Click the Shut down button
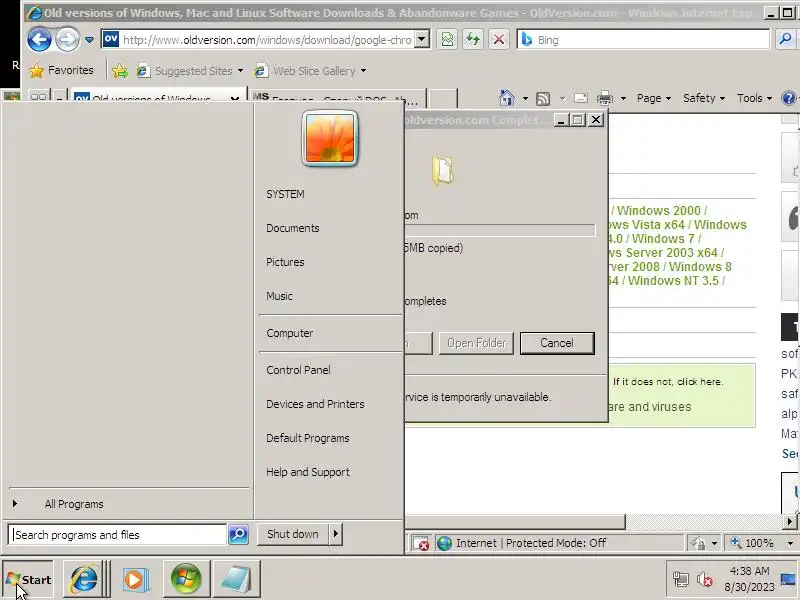Image resolution: width=800 pixels, height=600 pixels. point(293,534)
